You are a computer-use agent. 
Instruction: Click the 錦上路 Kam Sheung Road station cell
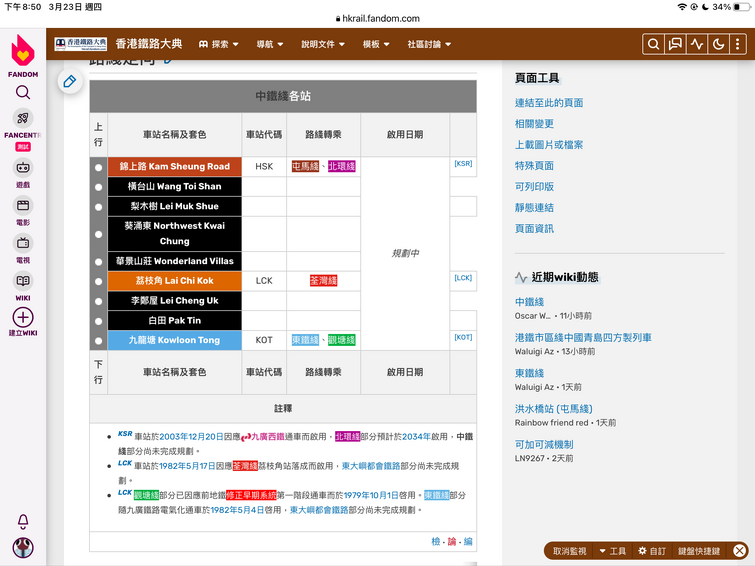pos(175,167)
